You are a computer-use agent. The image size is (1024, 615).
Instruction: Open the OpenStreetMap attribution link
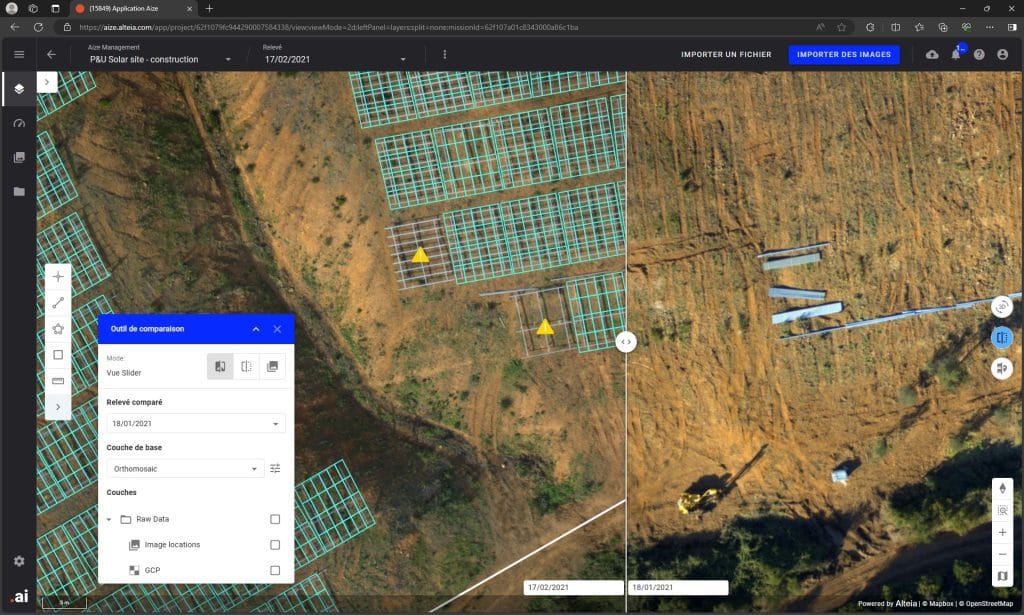coord(989,603)
